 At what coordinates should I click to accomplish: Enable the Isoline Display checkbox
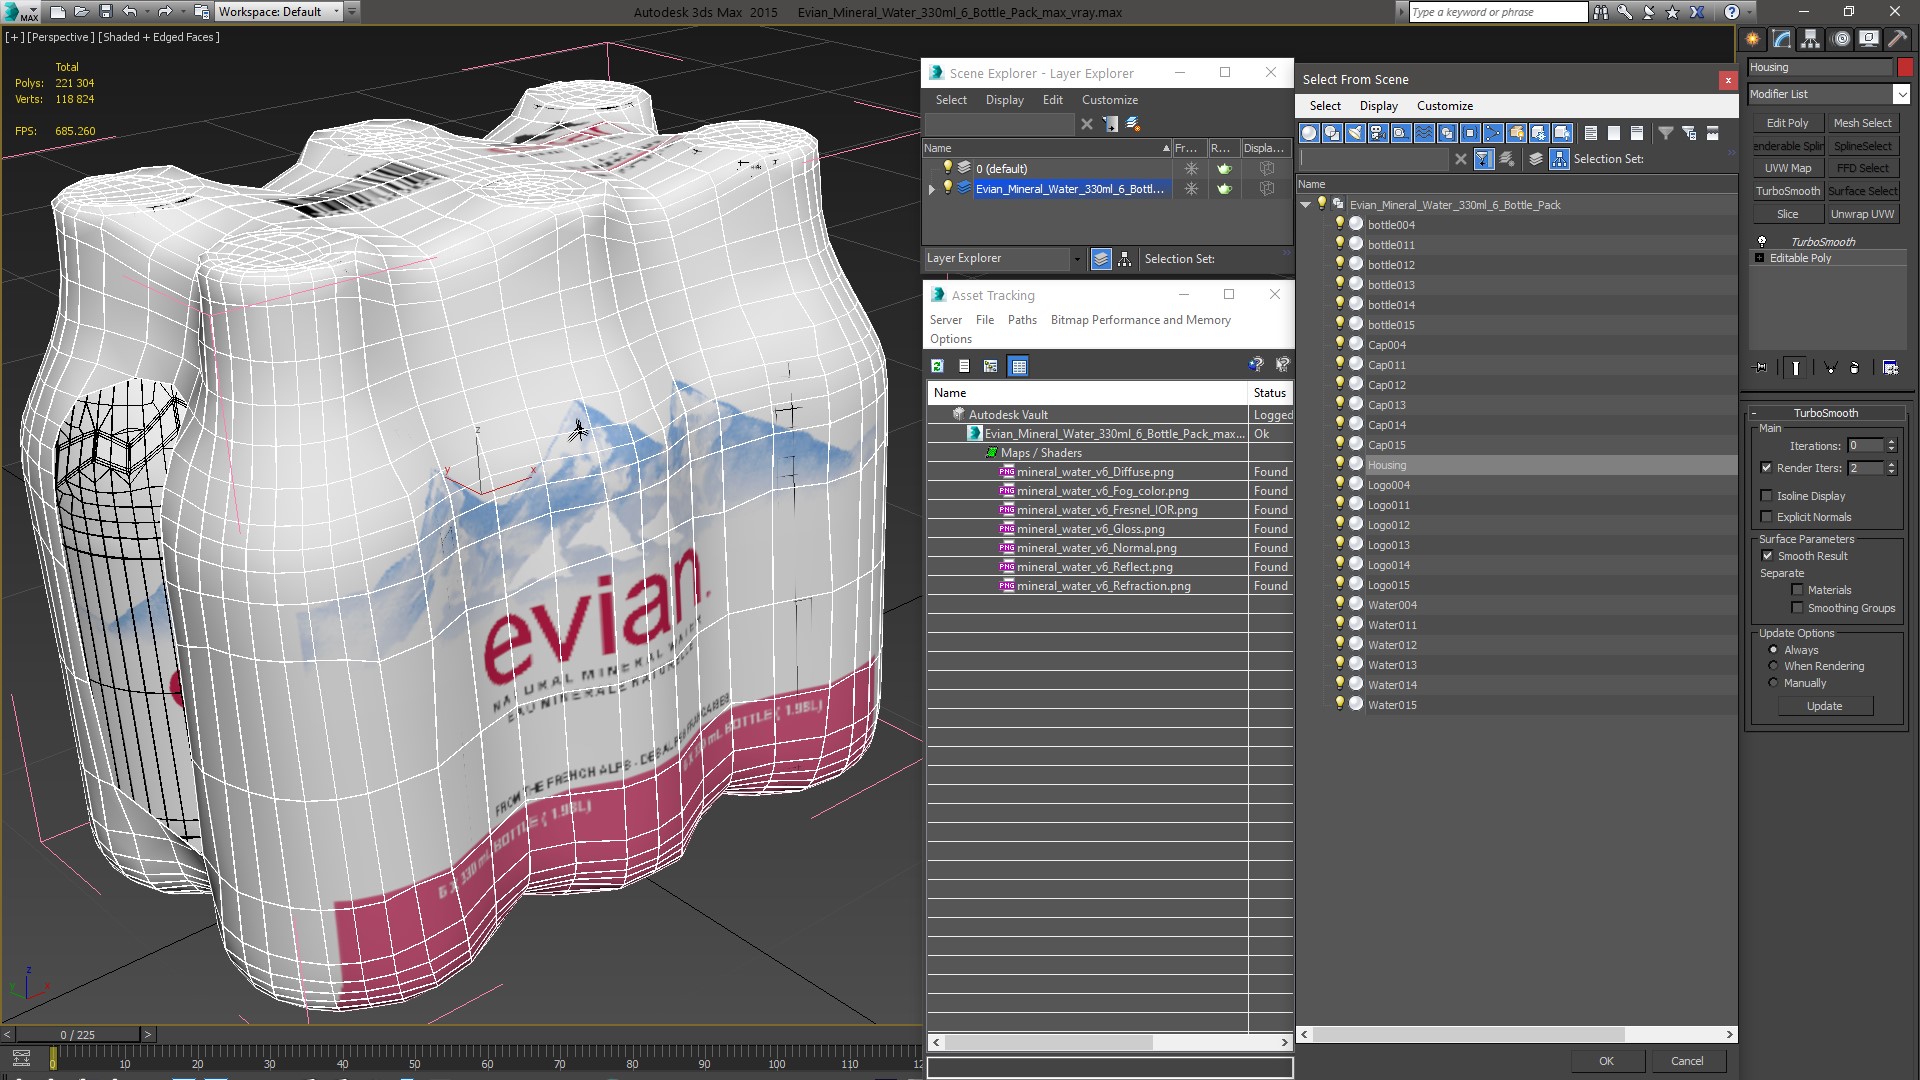click(1766, 496)
